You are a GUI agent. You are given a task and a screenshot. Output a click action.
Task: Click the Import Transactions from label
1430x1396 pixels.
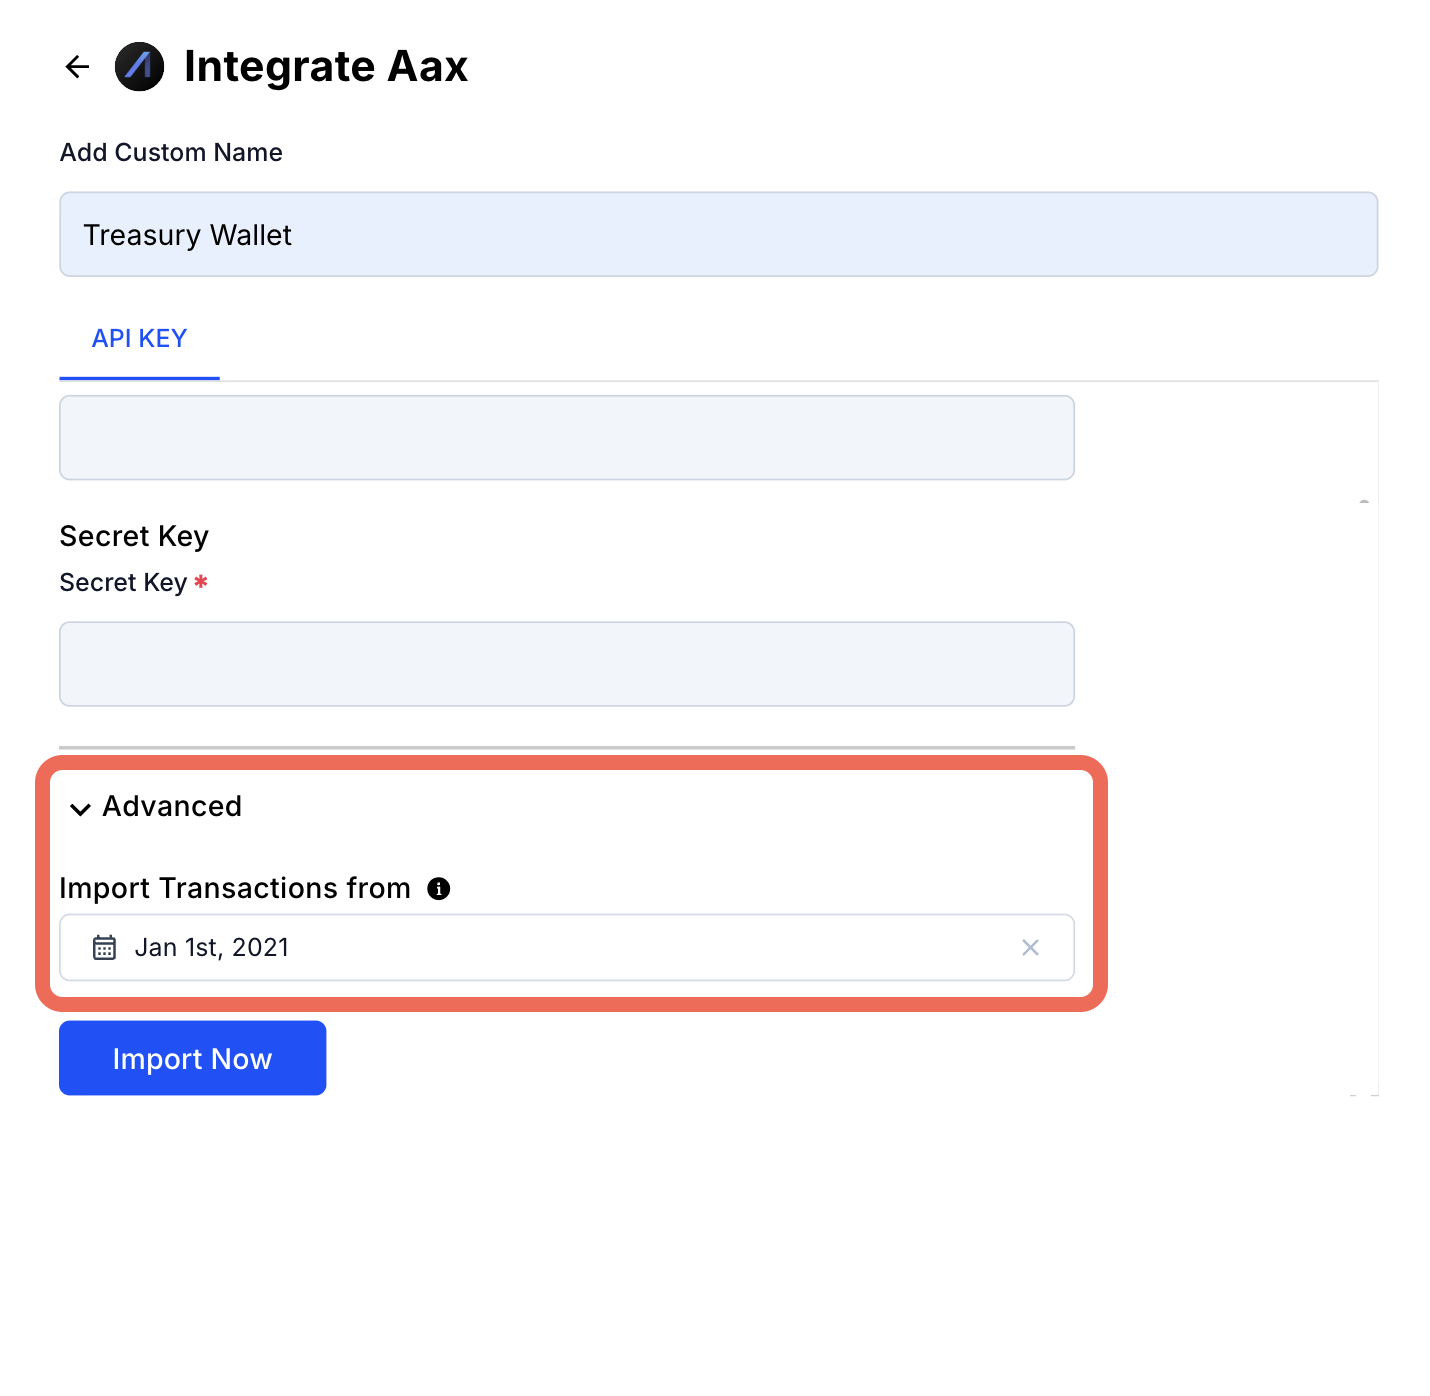point(235,888)
